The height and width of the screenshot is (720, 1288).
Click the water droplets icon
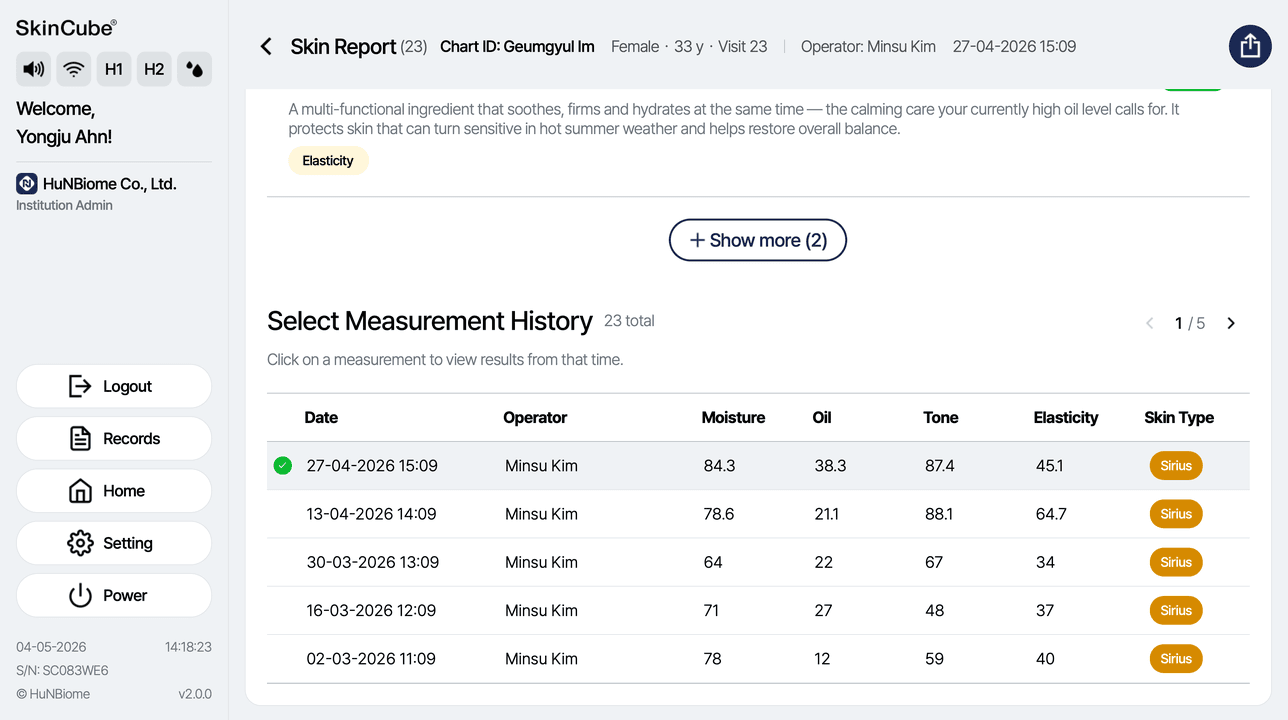194,69
